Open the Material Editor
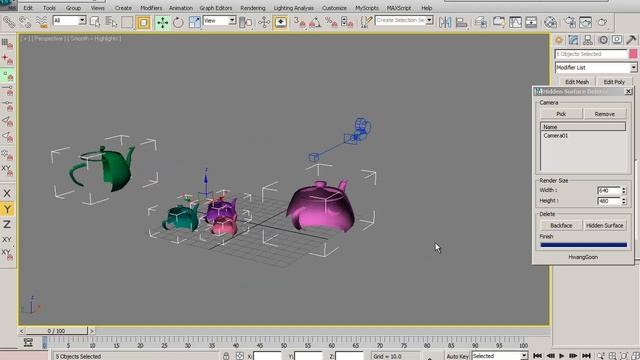The image size is (640, 360). click(550, 22)
